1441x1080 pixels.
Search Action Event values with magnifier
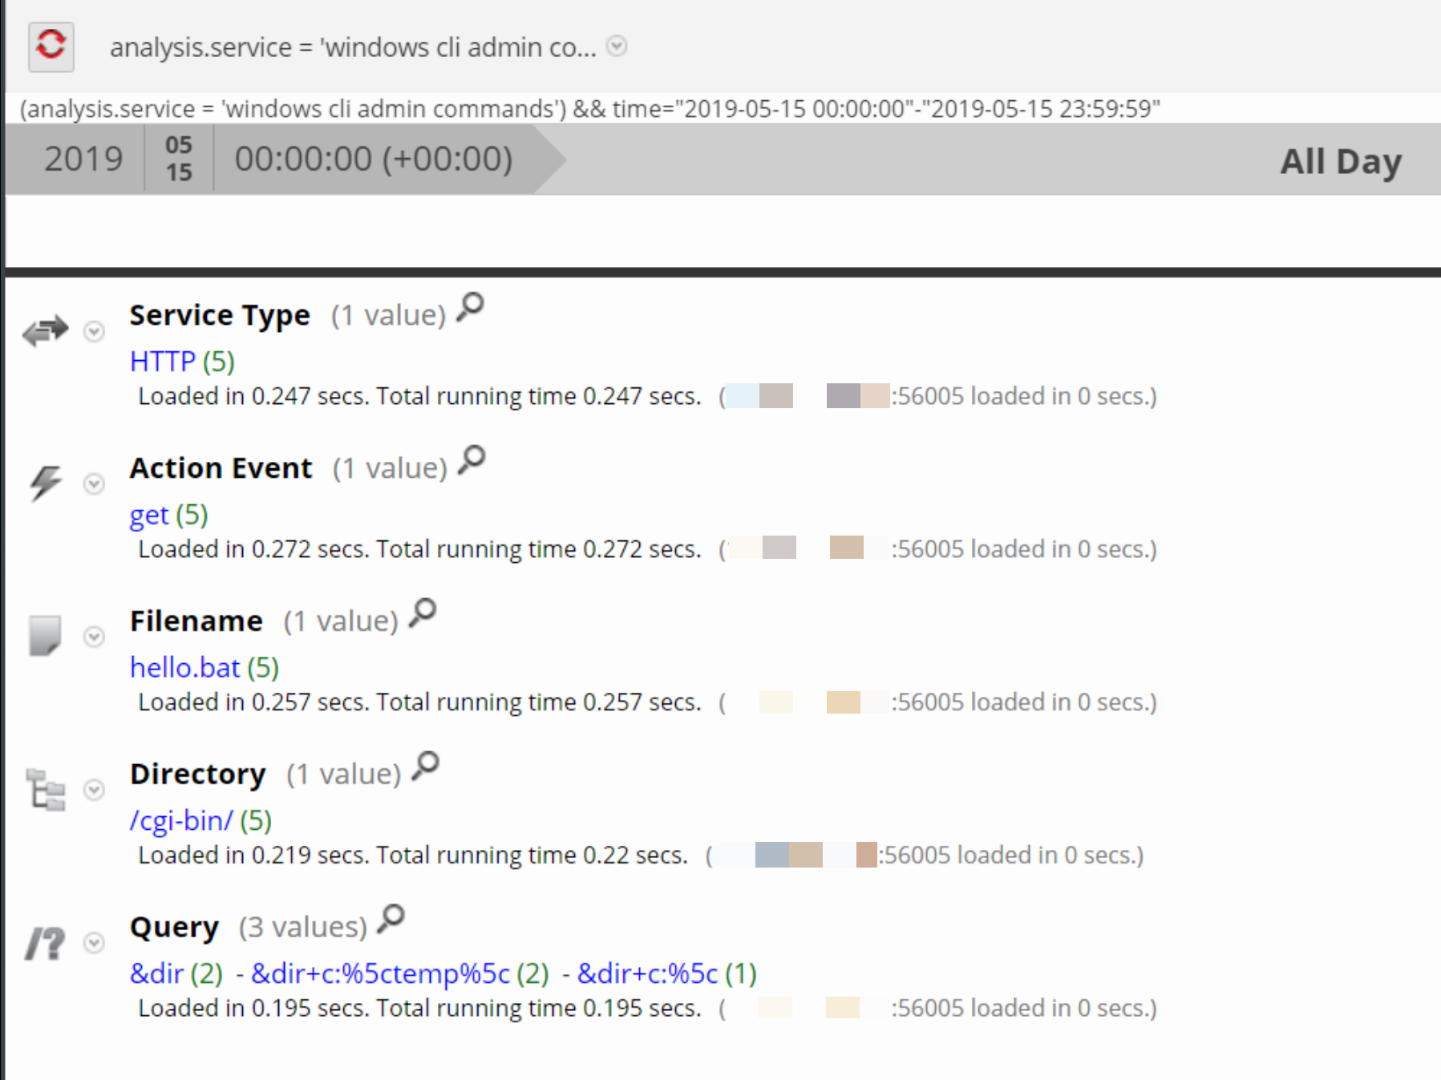(472, 461)
